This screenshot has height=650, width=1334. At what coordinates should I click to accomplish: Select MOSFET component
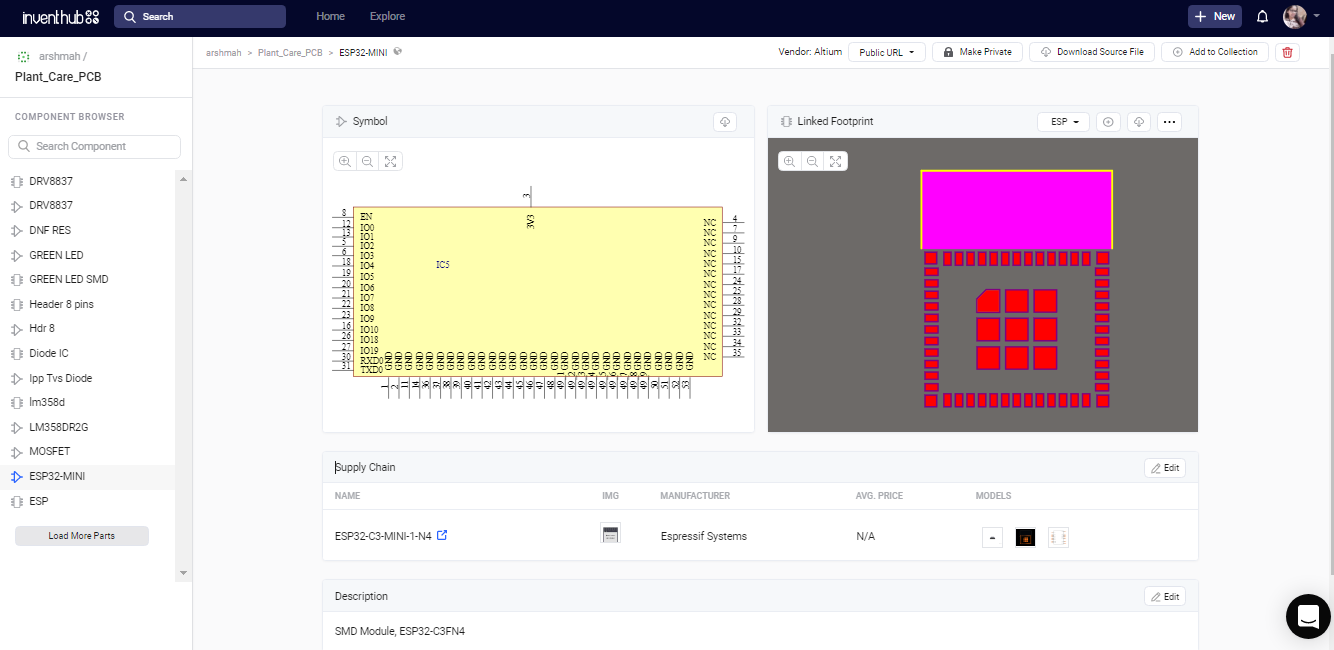pos(88,451)
